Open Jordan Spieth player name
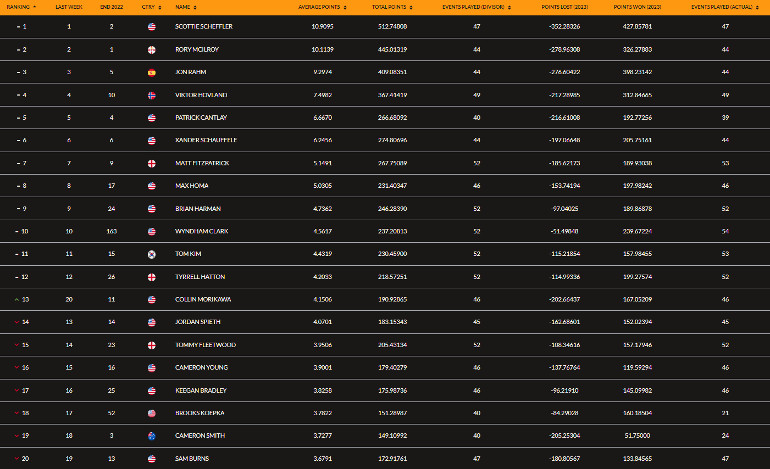 click(197, 322)
